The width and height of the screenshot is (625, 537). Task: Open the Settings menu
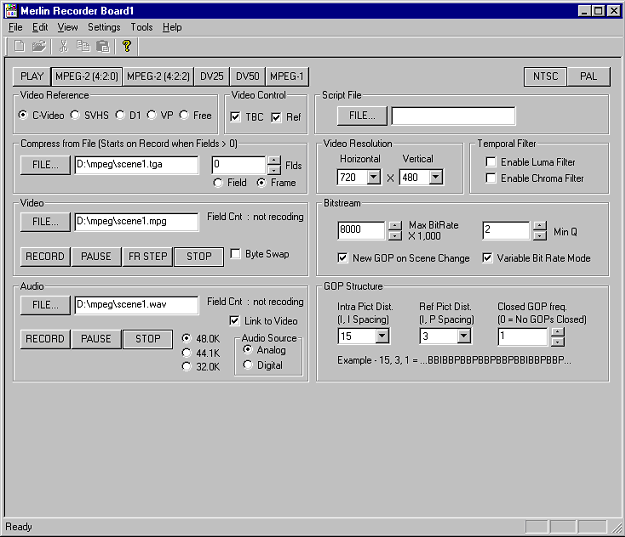coord(104,27)
